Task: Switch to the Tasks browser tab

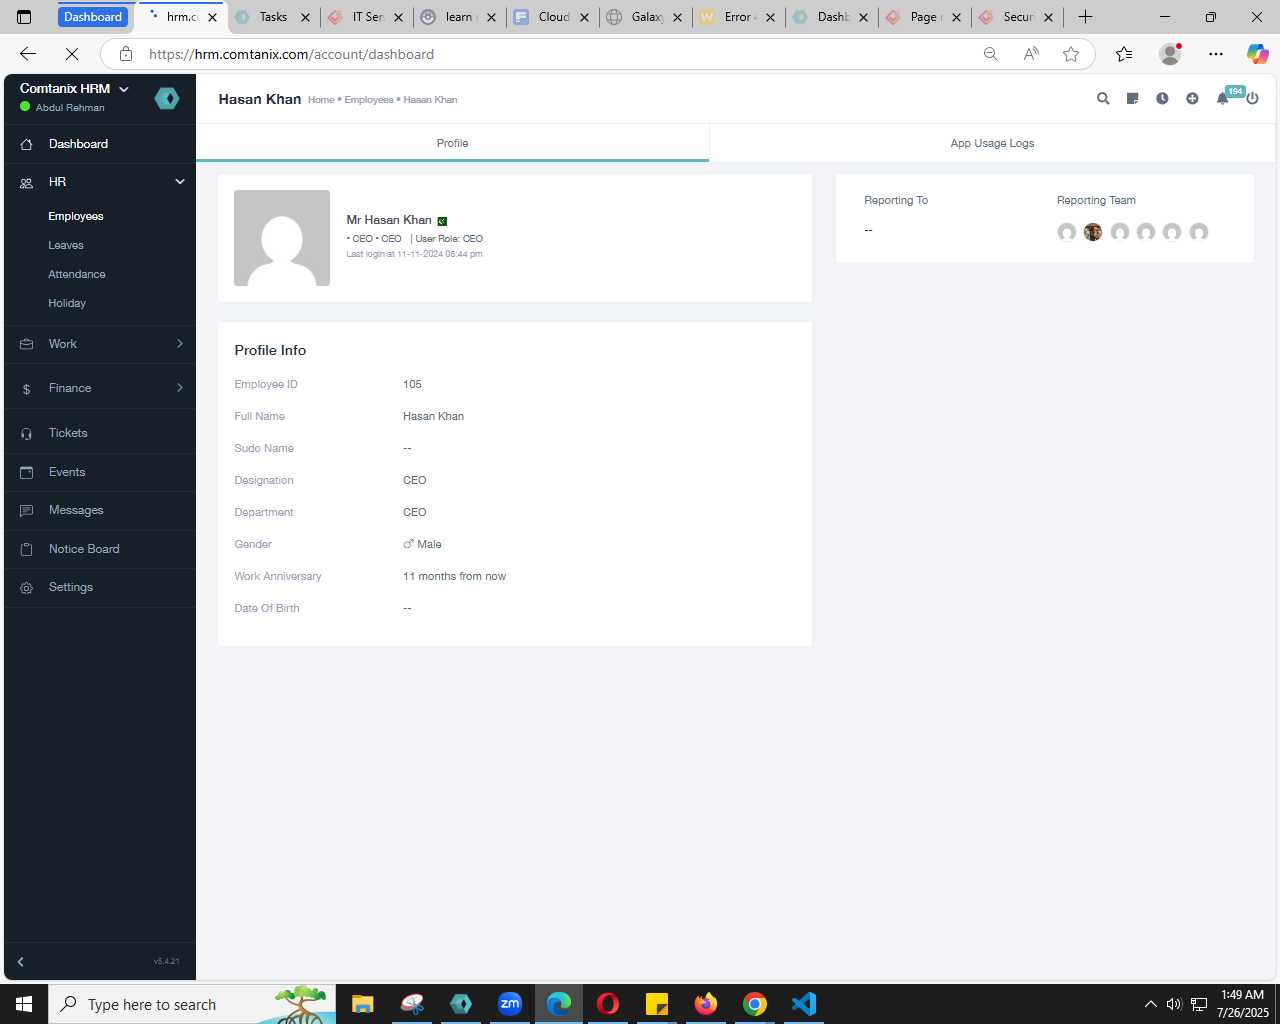Action: 272,17
